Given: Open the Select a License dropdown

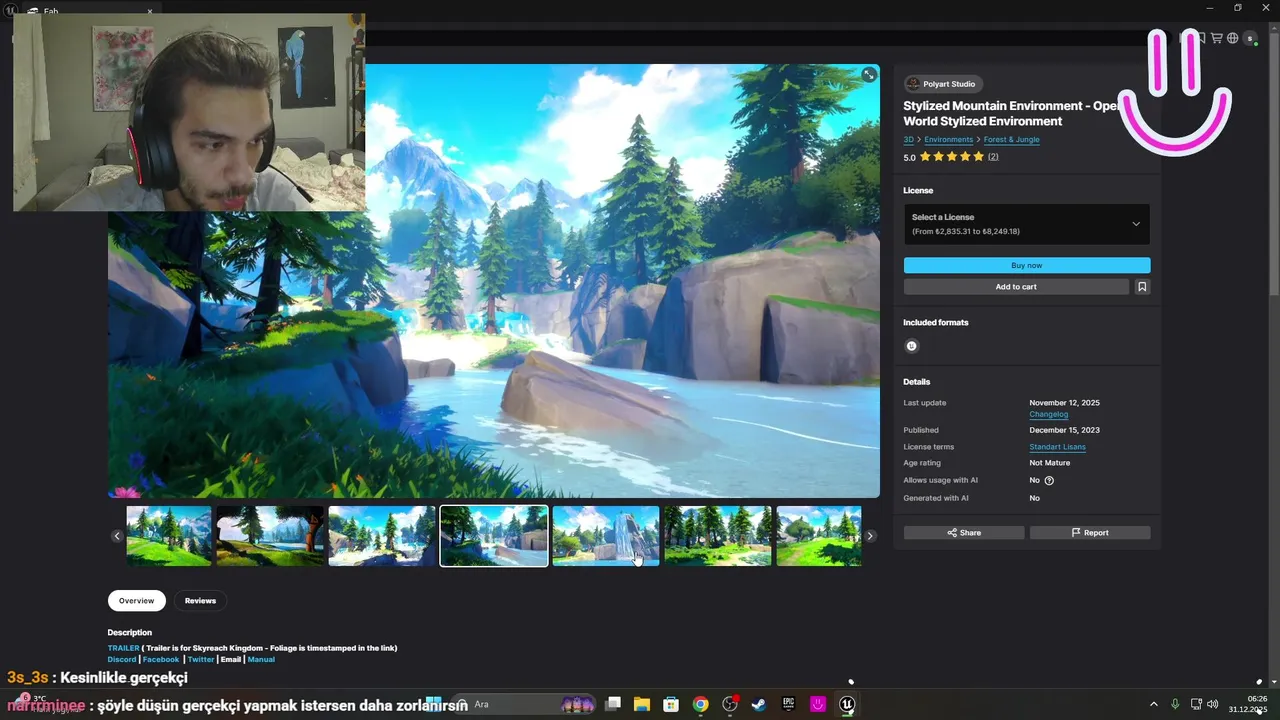Looking at the screenshot, I should coord(1026,224).
